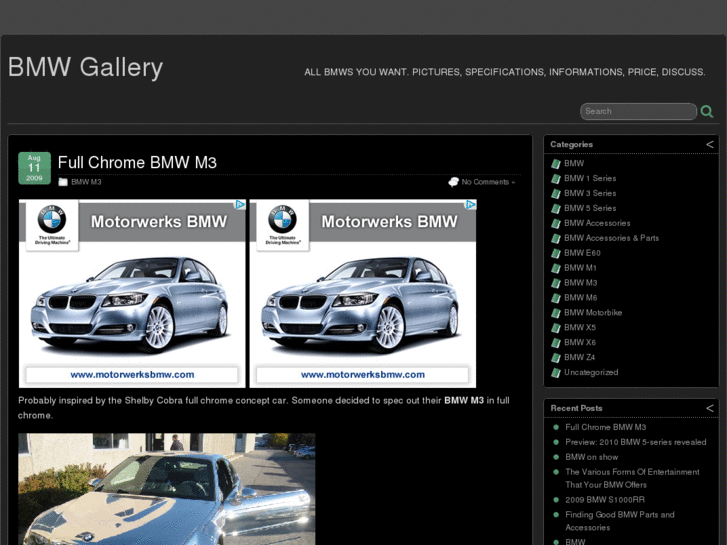This screenshot has height=545, width=727.
Task: Open the BMW M1 category
Action: pos(580,268)
